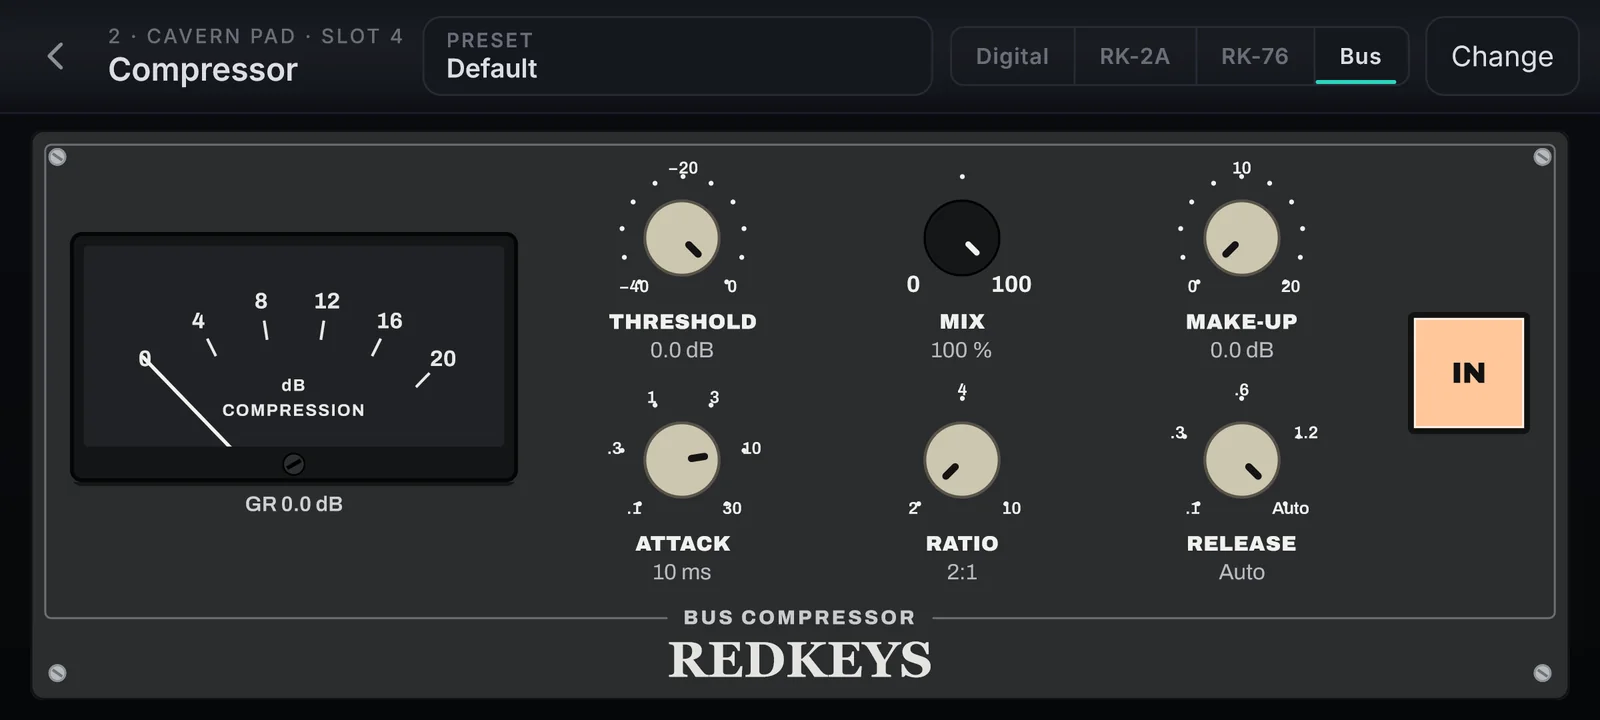Click the Attack 10 ms value readout
The height and width of the screenshot is (720, 1600).
coord(682,572)
